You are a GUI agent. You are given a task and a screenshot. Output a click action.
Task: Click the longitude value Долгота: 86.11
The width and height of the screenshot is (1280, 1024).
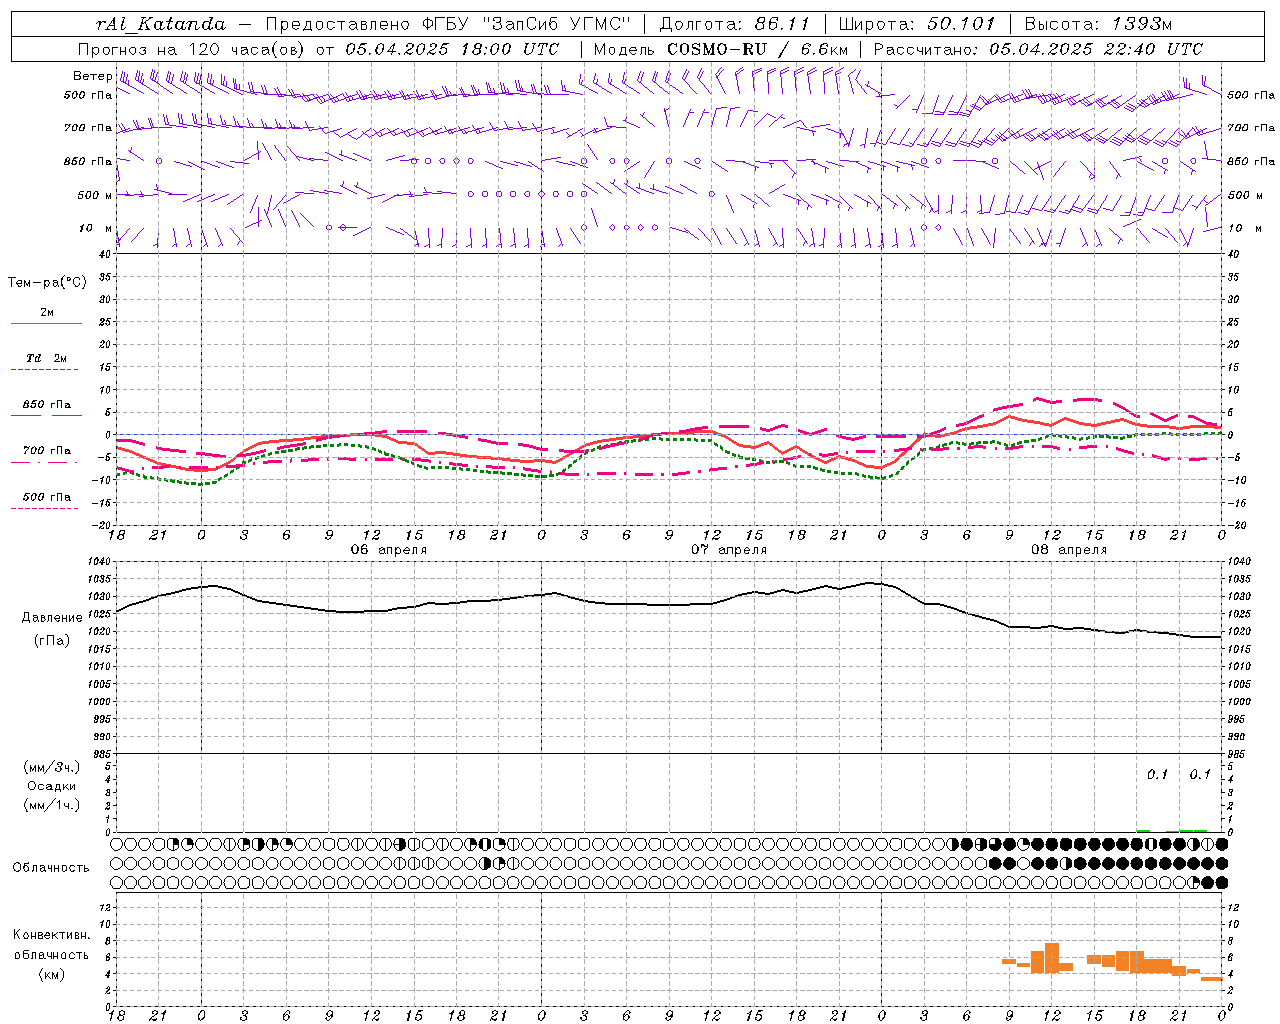734,24
